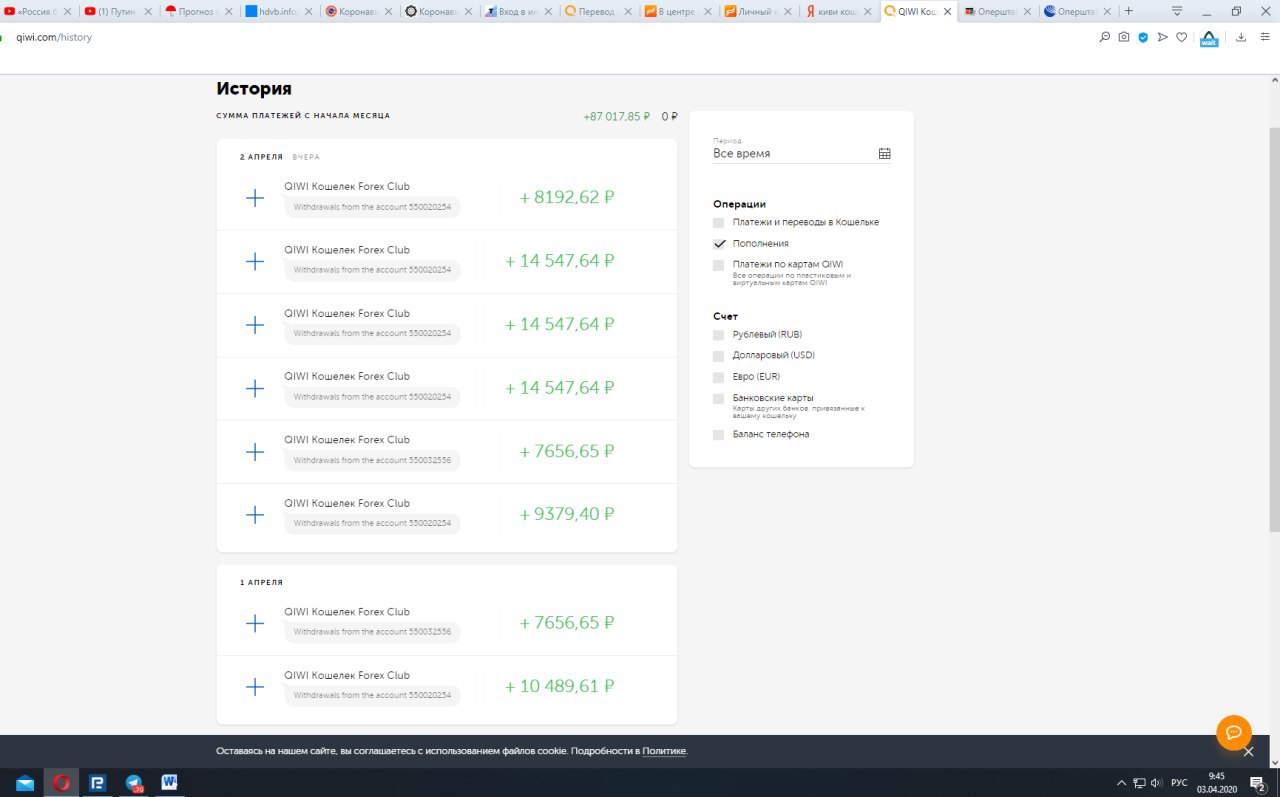1280x797 pixels.
Task: Open the volume icon in system tray
Action: [x=1156, y=783]
